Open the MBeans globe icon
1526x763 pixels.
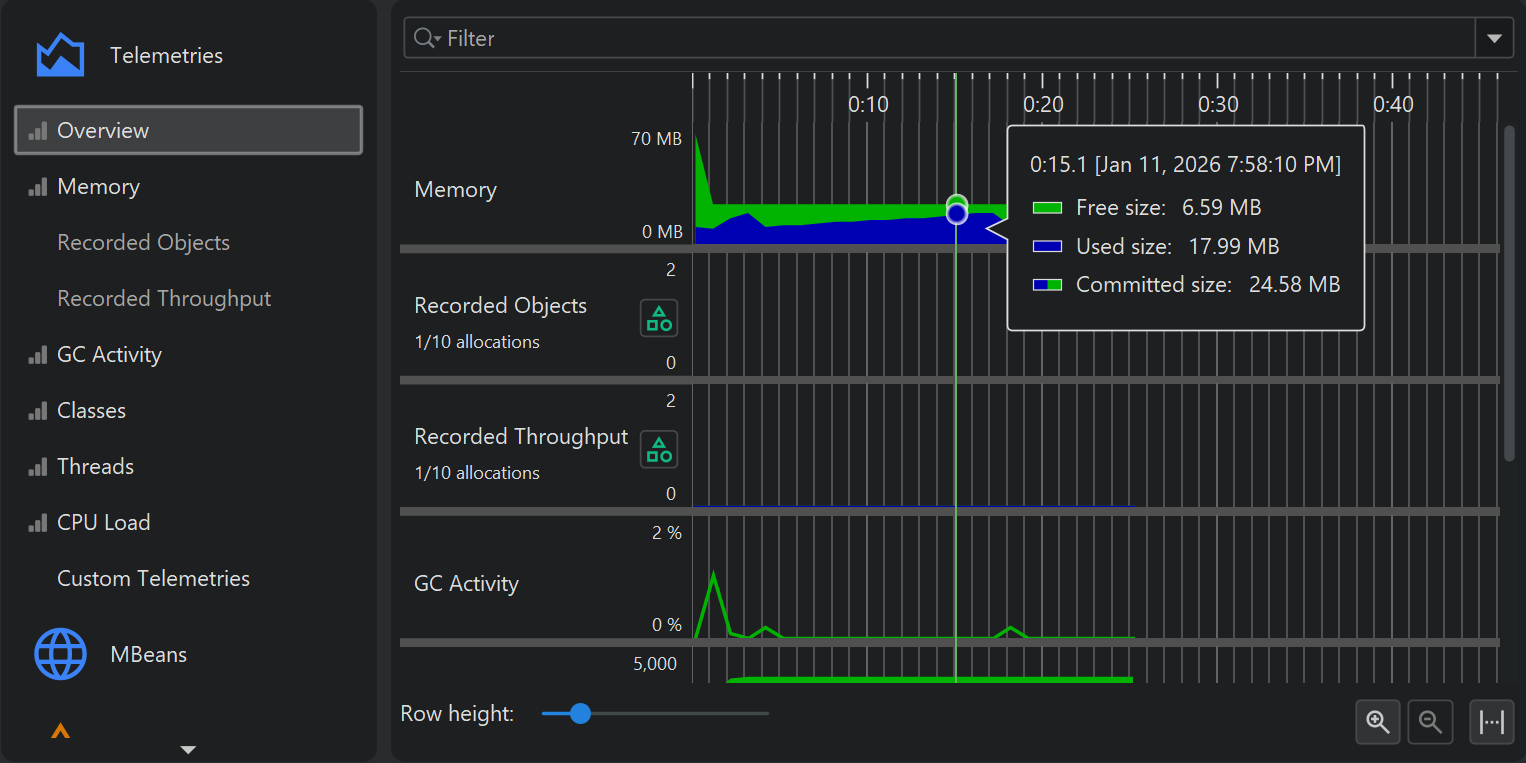tap(60, 654)
